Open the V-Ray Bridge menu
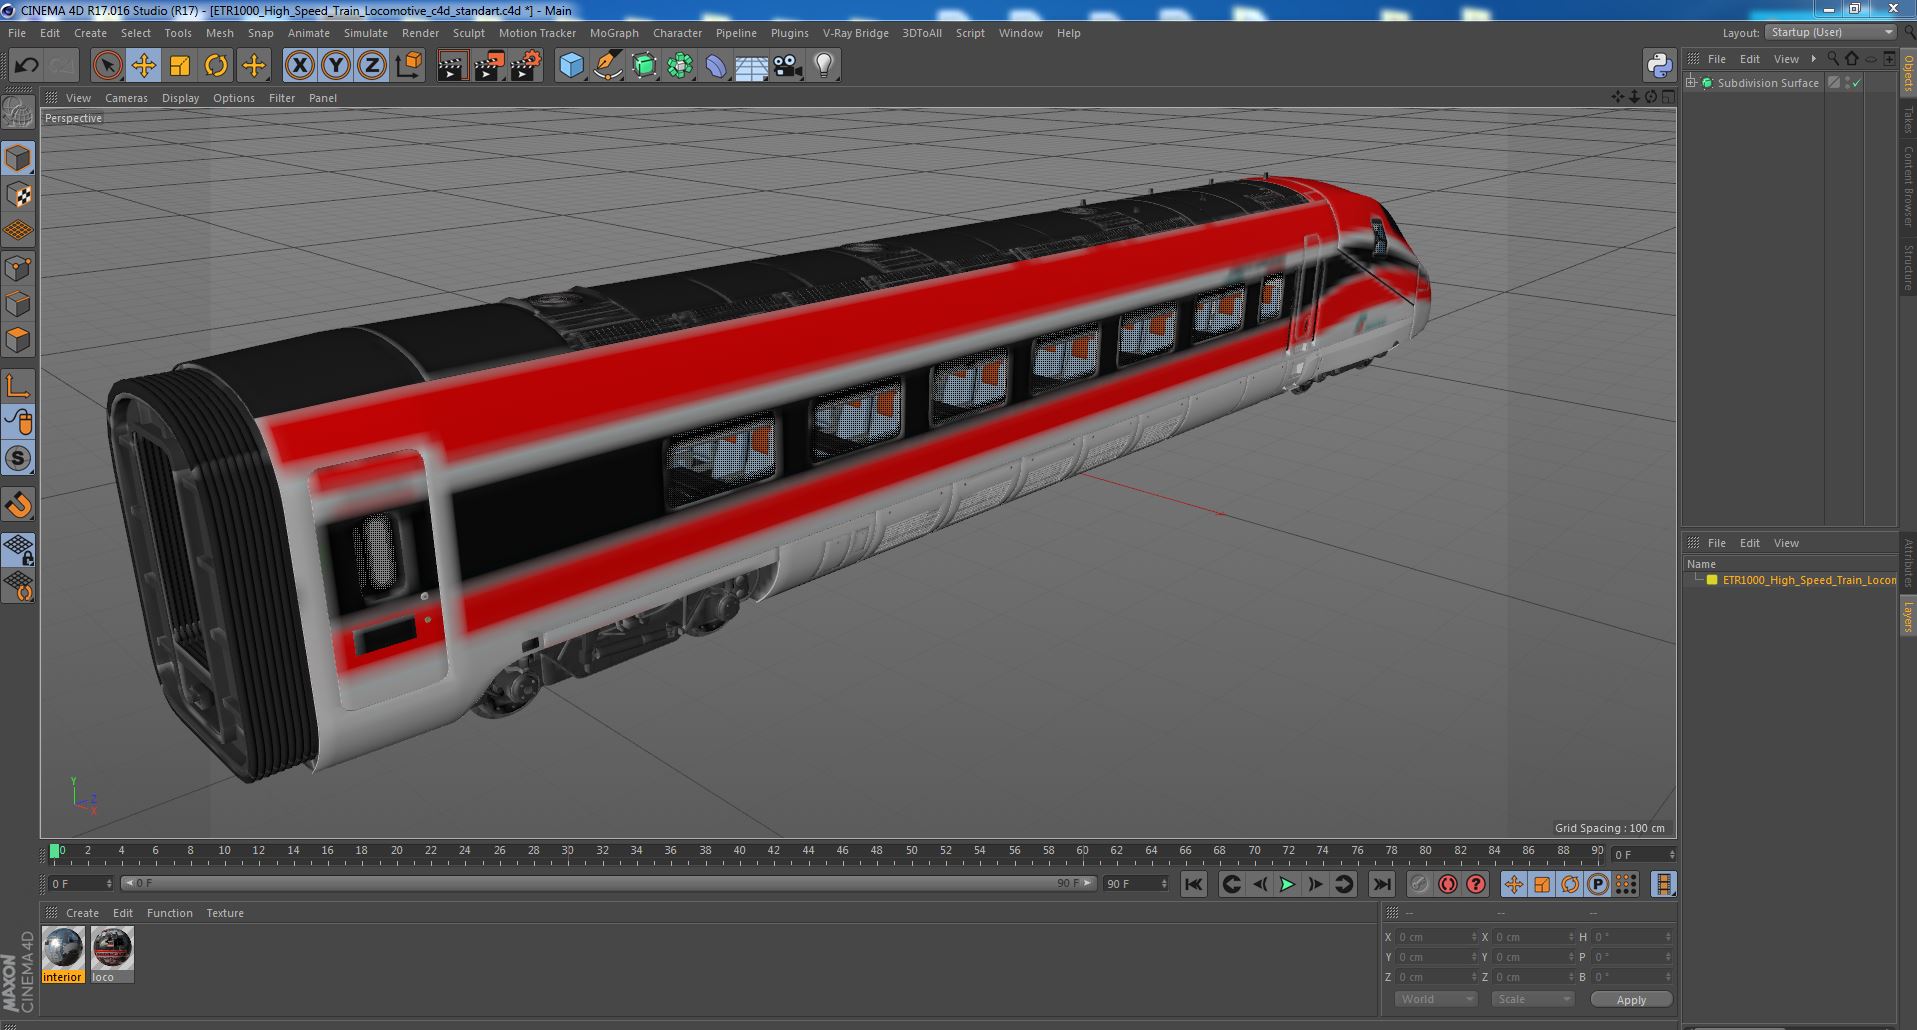Screen dimensions: 1917x1030 pos(855,33)
